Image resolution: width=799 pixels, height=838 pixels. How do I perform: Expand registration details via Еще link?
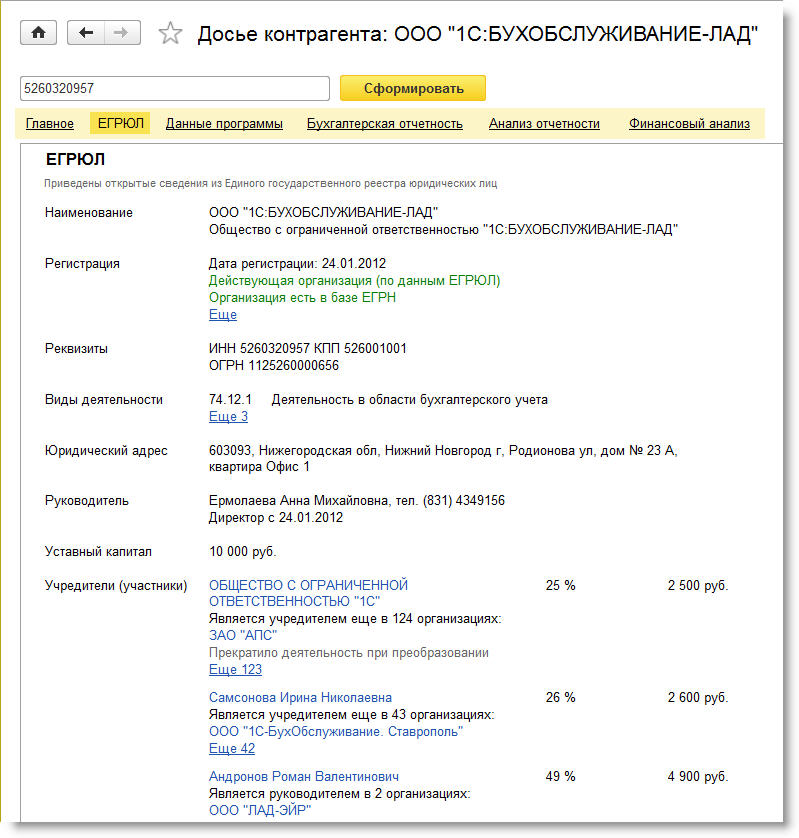(223, 314)
